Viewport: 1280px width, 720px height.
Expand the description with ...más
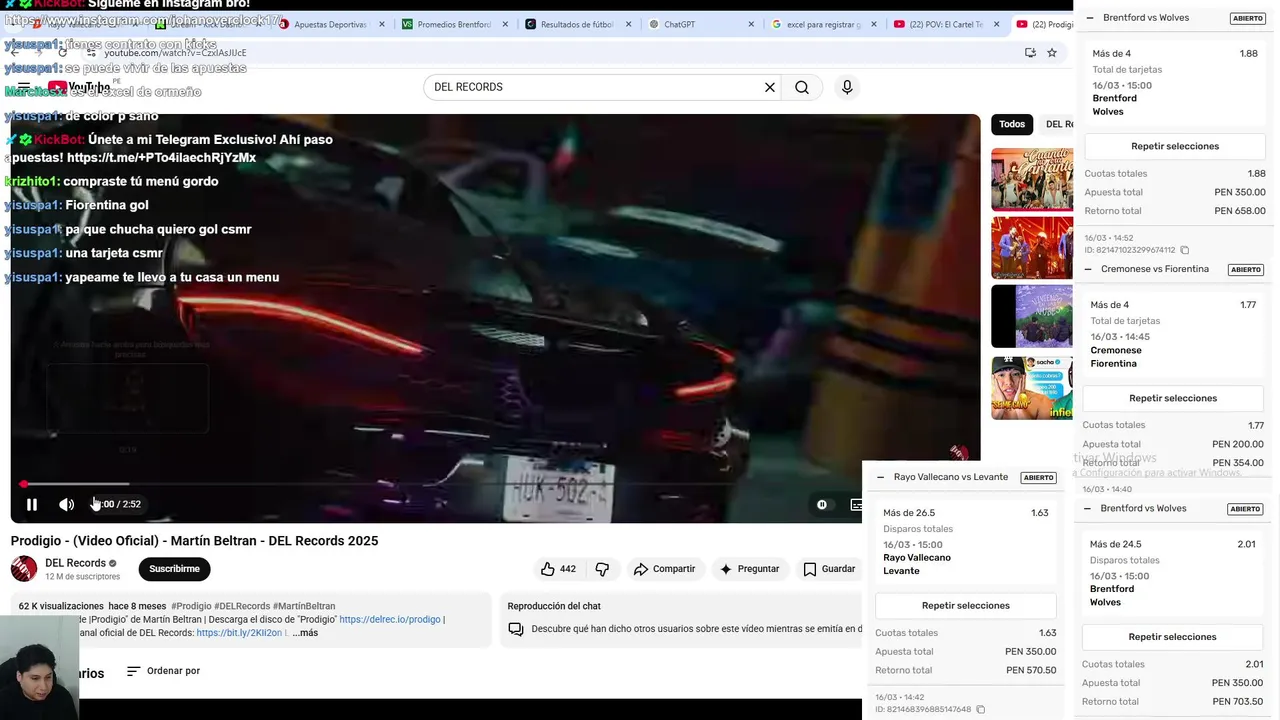pyautogui.click(x=305, y=633)
